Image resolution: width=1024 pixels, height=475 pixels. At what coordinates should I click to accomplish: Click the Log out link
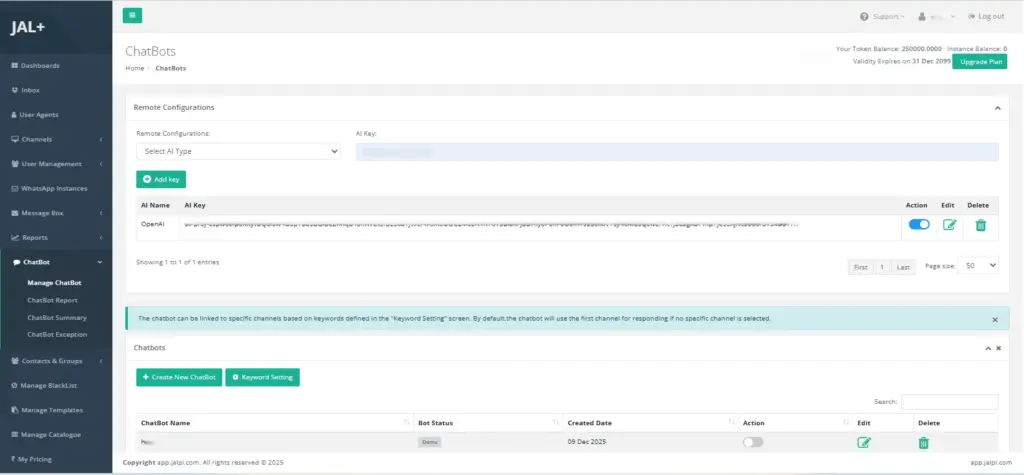986,16
